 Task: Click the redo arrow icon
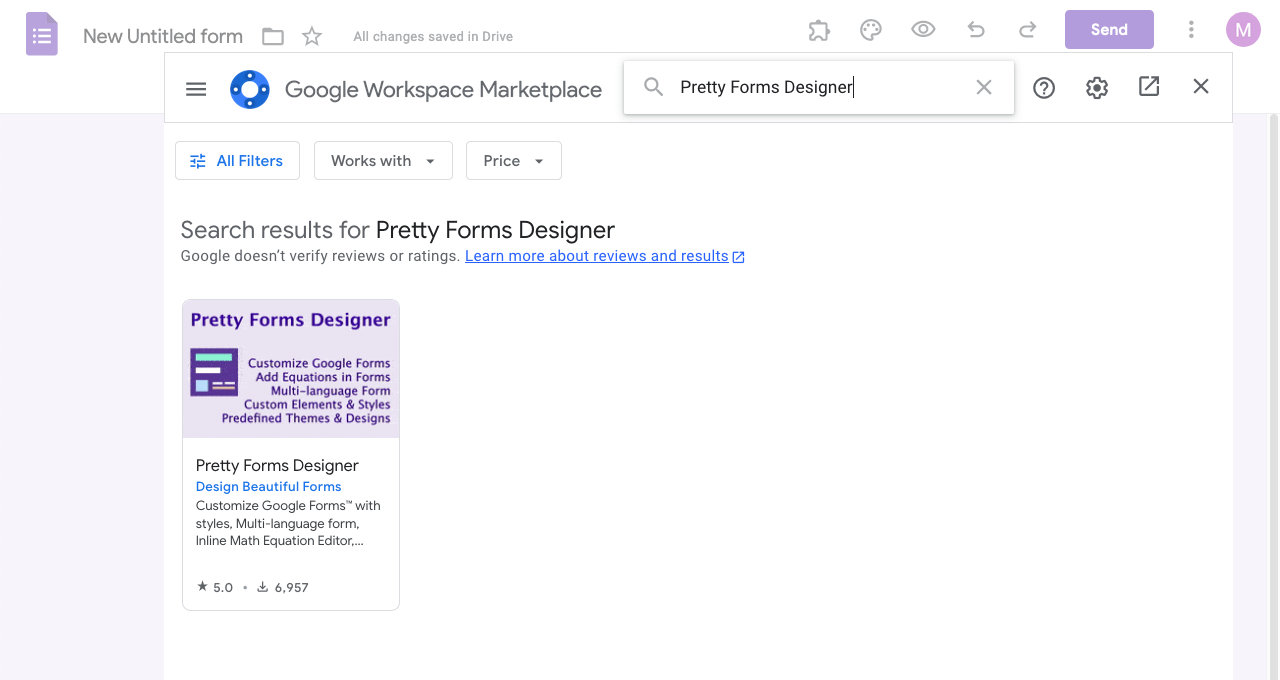point(1027,30)
